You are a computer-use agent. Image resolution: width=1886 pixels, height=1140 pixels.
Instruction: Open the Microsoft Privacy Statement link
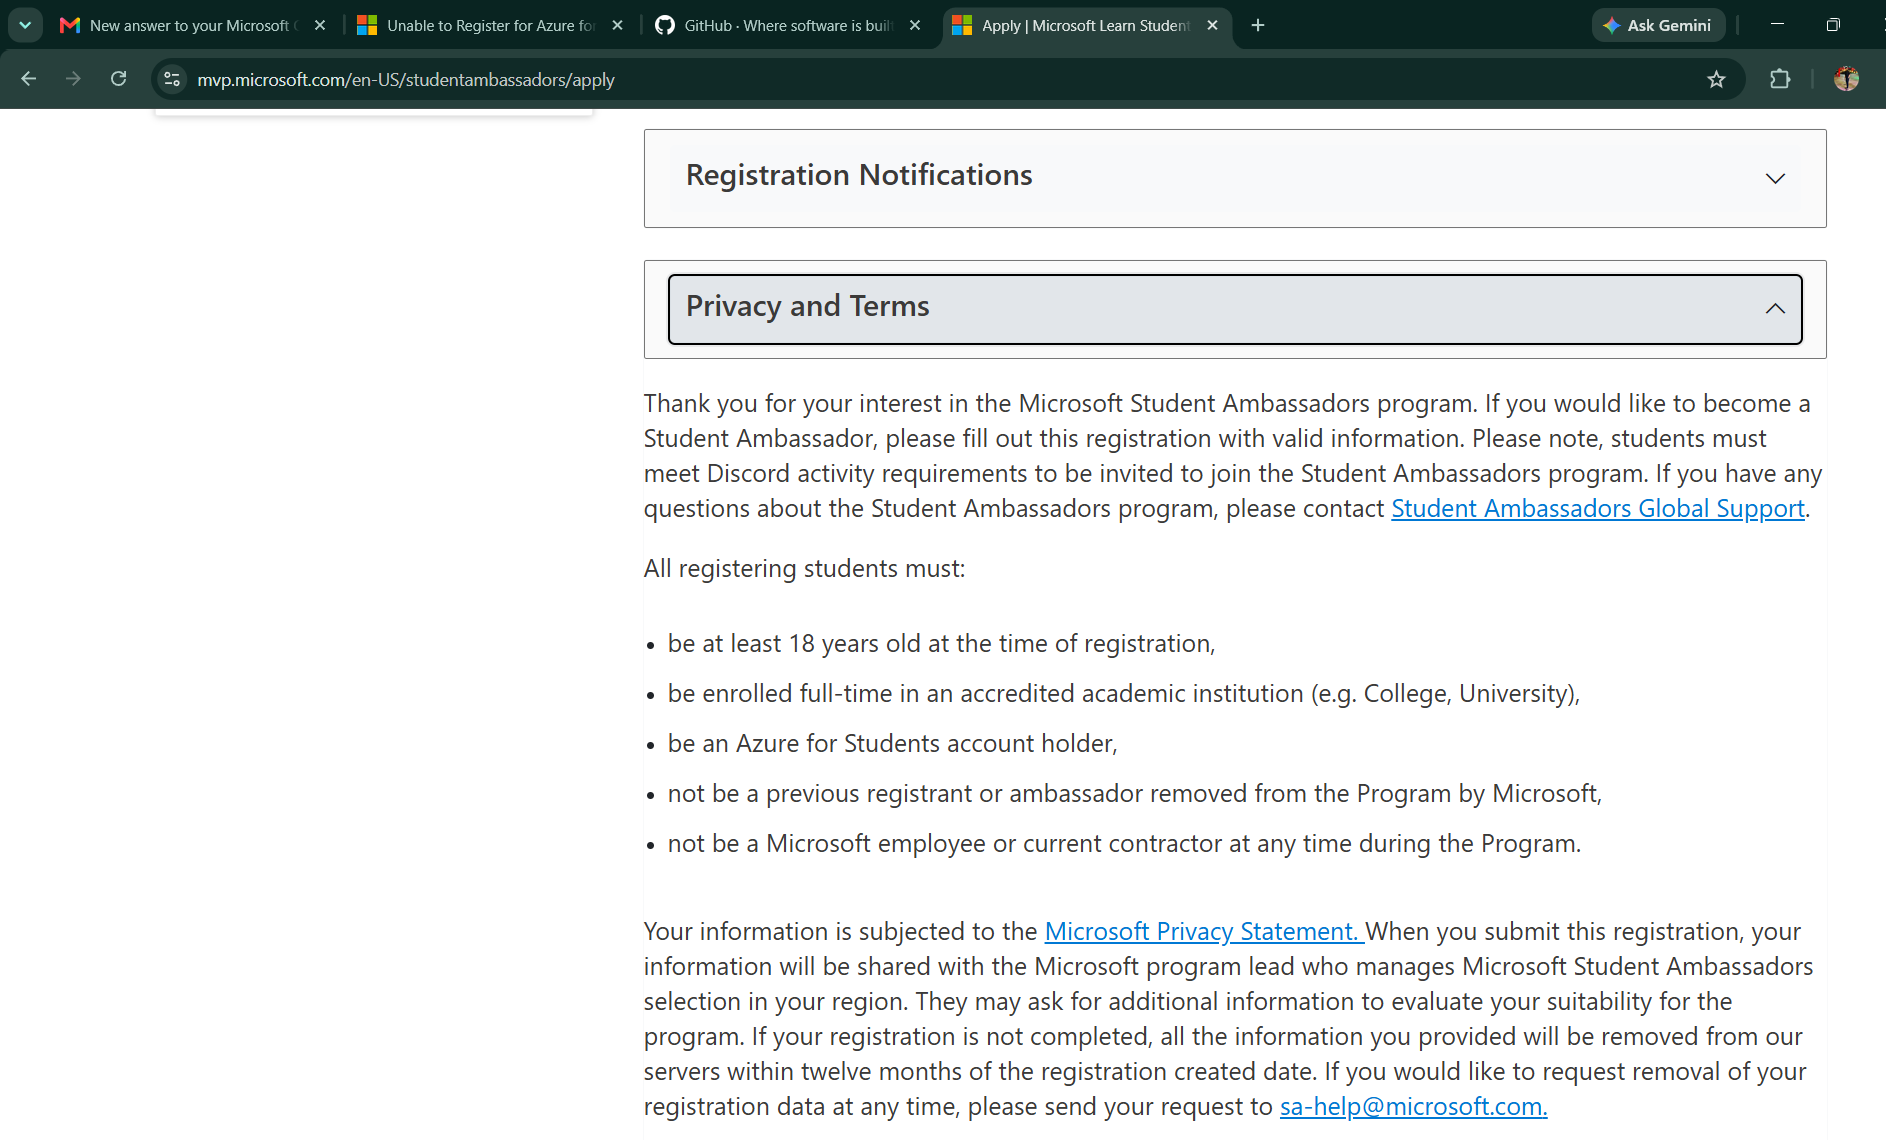tap(1204, 932)
